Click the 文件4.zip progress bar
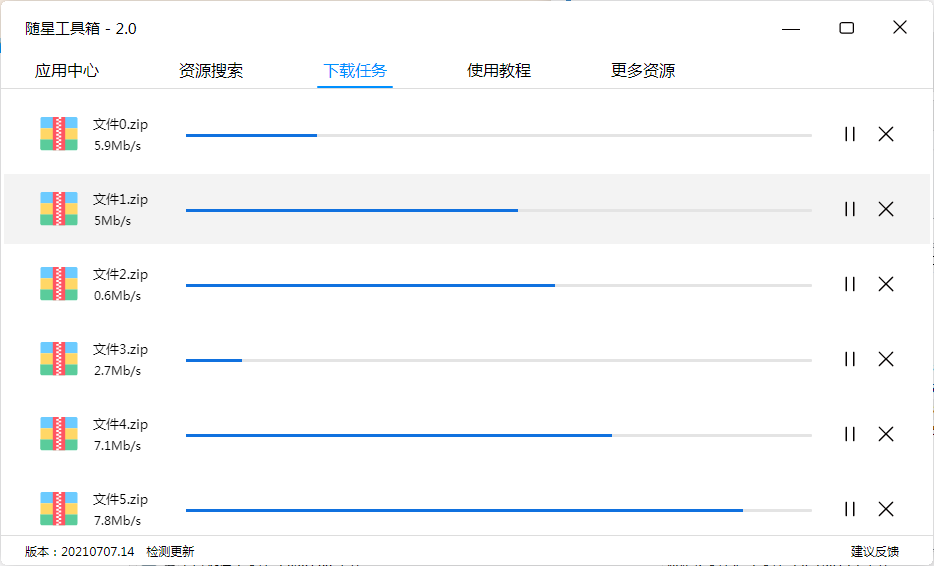Image resolution: width=934 pixels, height=566 pixels. pos(498,435)
